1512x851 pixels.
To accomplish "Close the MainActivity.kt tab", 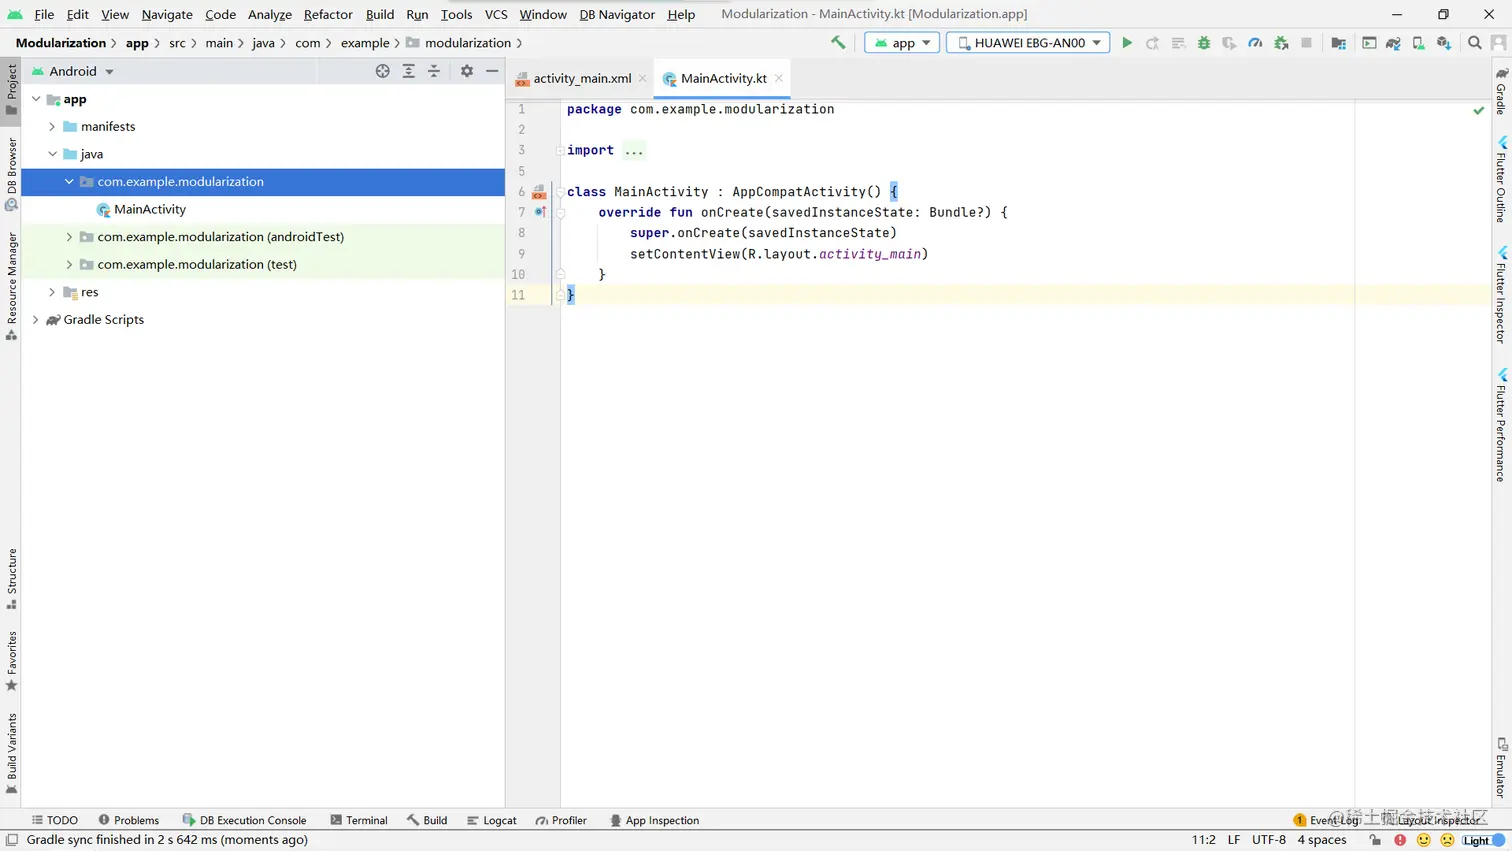I will click(779, 78).
